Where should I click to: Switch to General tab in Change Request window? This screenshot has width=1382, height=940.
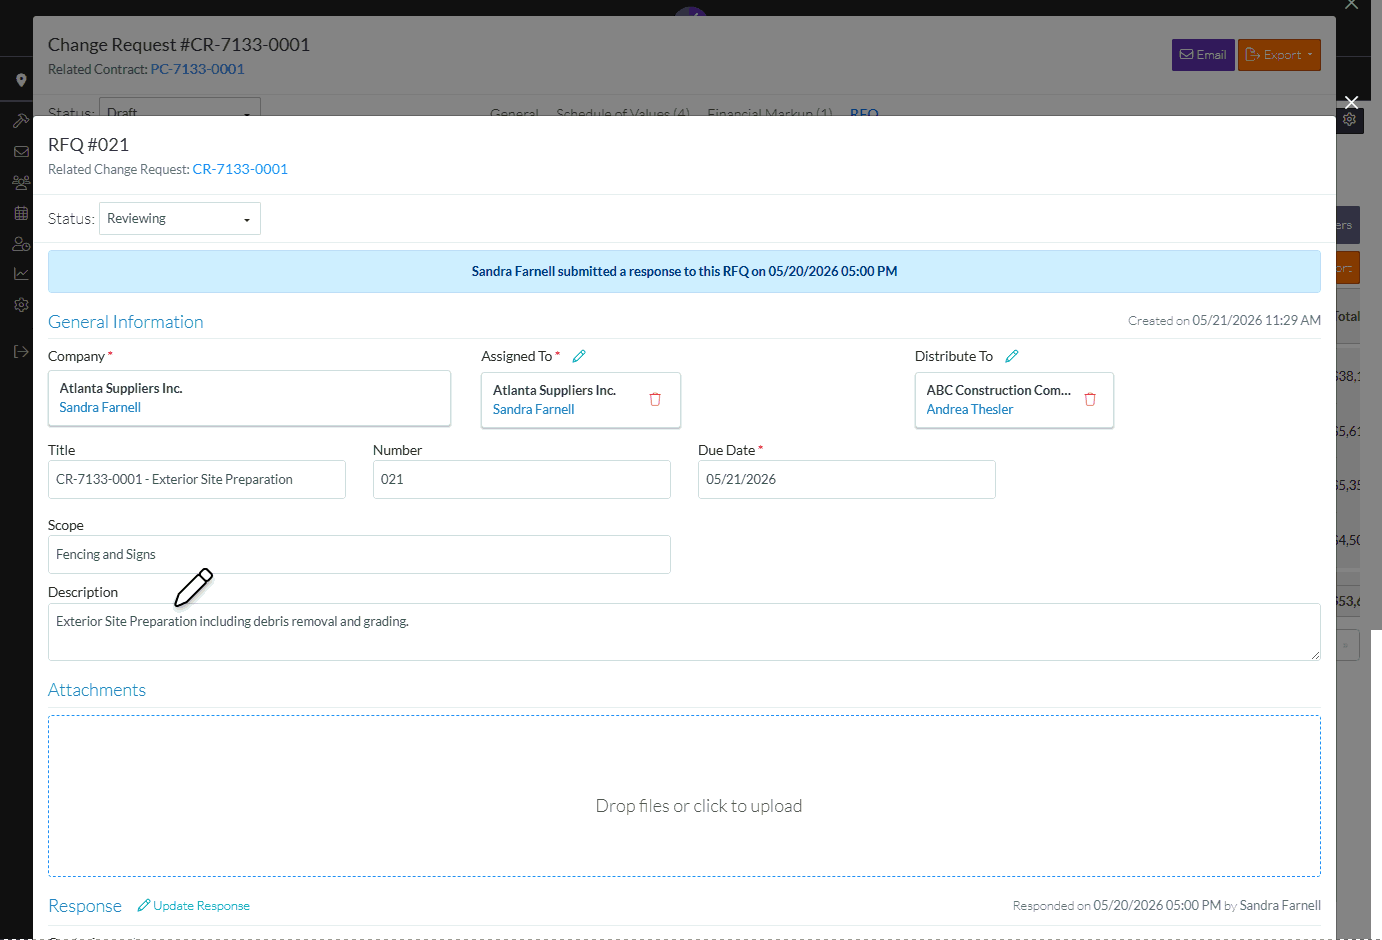tap(514, 112)
